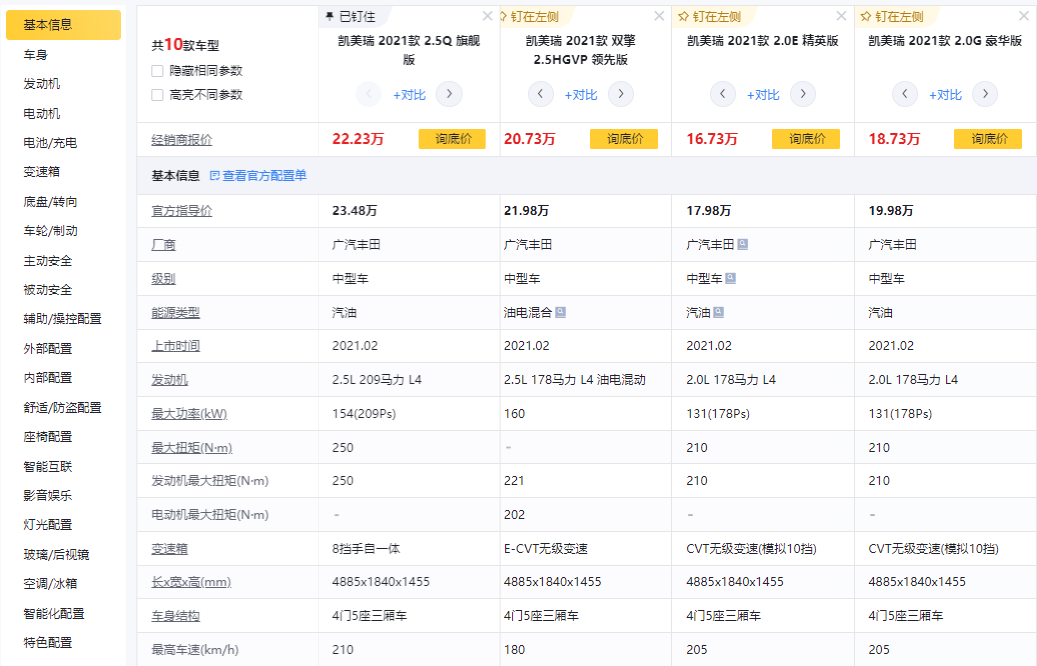Open 辅助/操控配置 section
This screenshot has height=666, width=1037.
point(63,318)
